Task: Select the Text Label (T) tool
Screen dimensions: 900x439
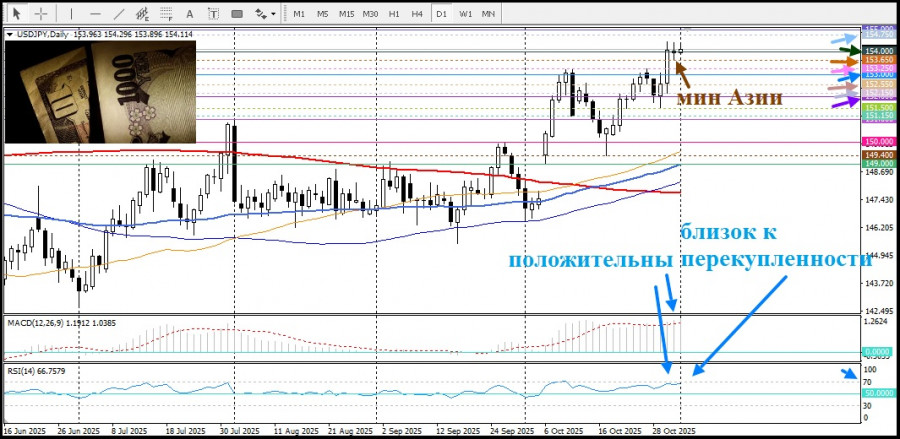Action: [213, 13]
